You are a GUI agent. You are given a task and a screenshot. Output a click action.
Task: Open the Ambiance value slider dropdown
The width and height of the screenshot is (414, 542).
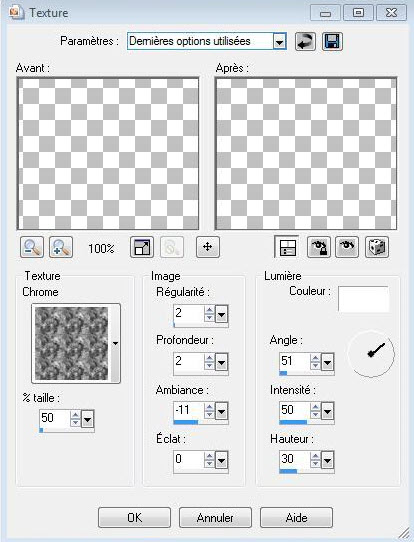[x=221, y=411]
